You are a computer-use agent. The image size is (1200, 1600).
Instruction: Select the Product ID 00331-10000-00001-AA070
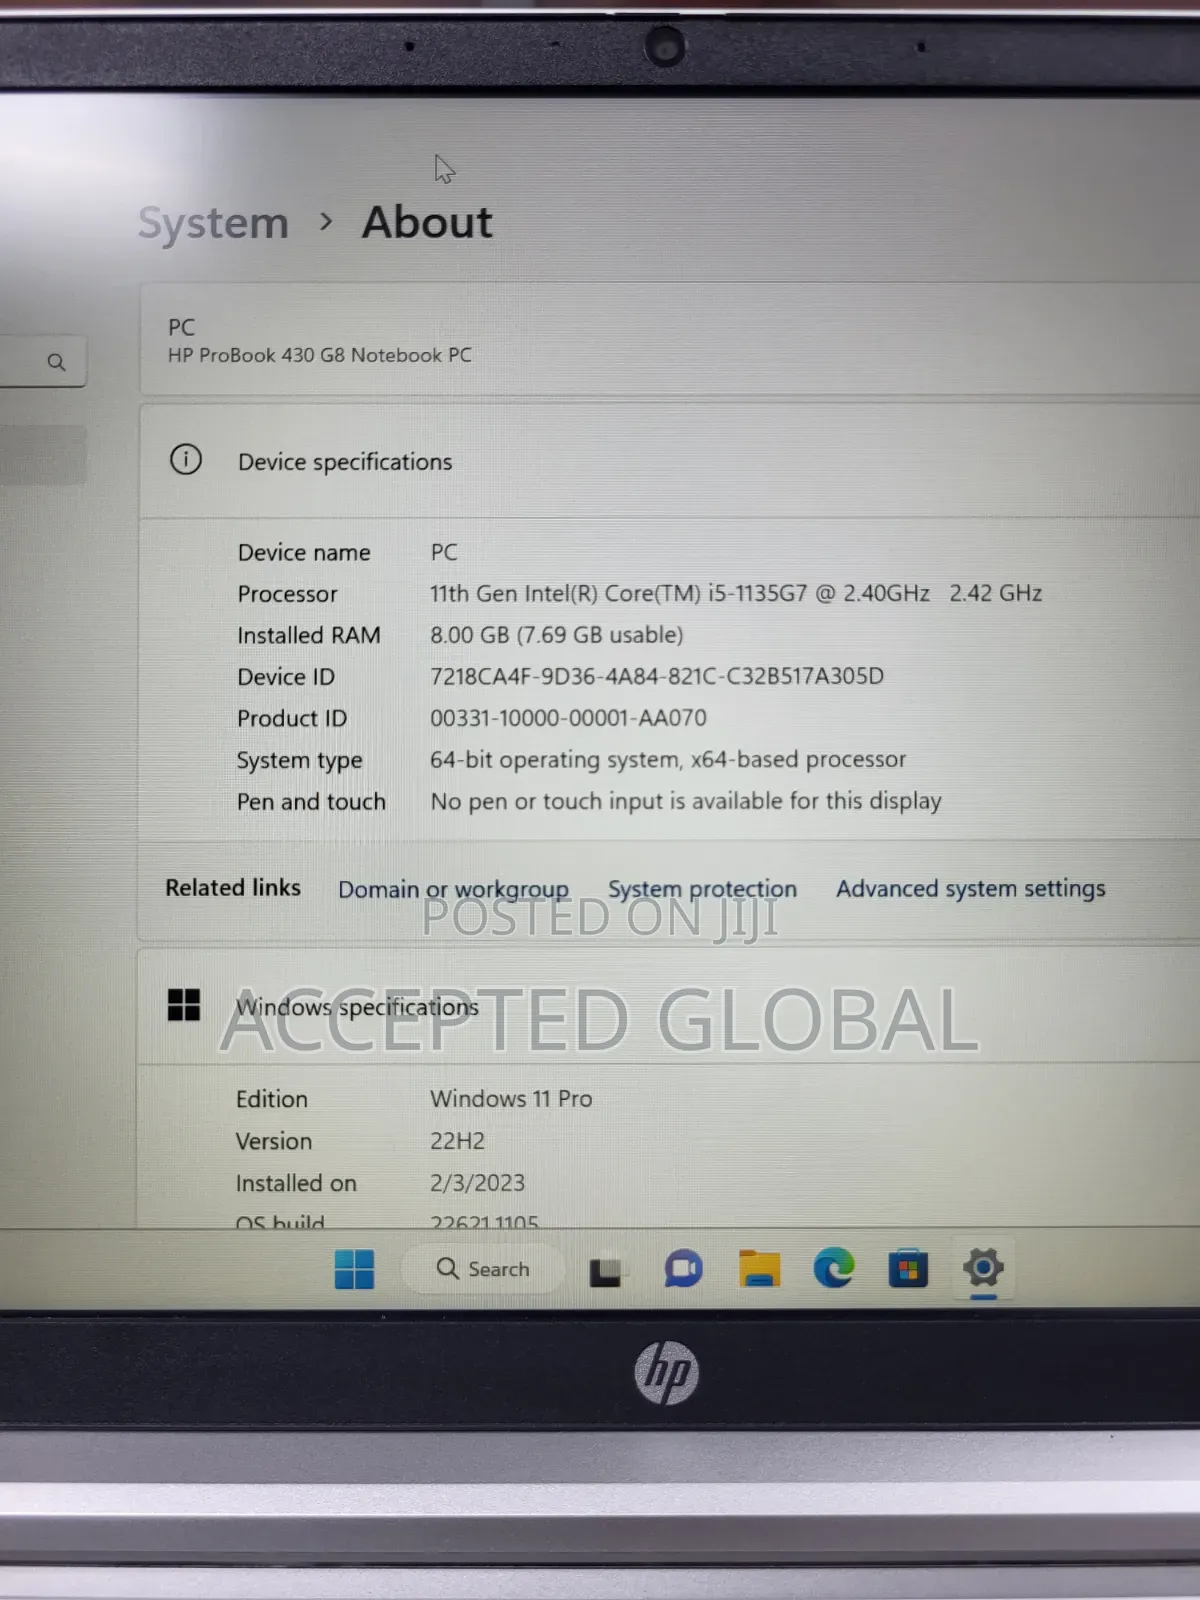tap(568, 718)
